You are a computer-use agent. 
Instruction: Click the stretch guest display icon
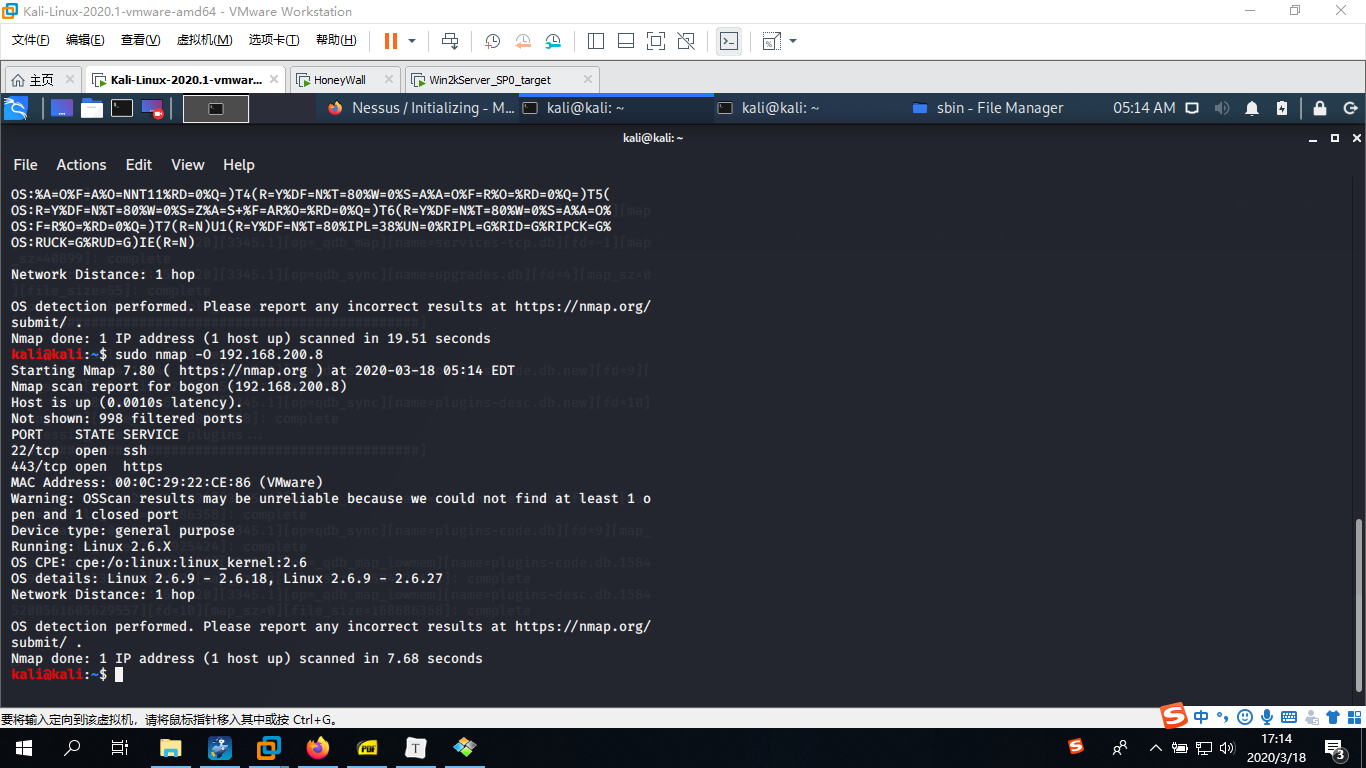(771, 41)
